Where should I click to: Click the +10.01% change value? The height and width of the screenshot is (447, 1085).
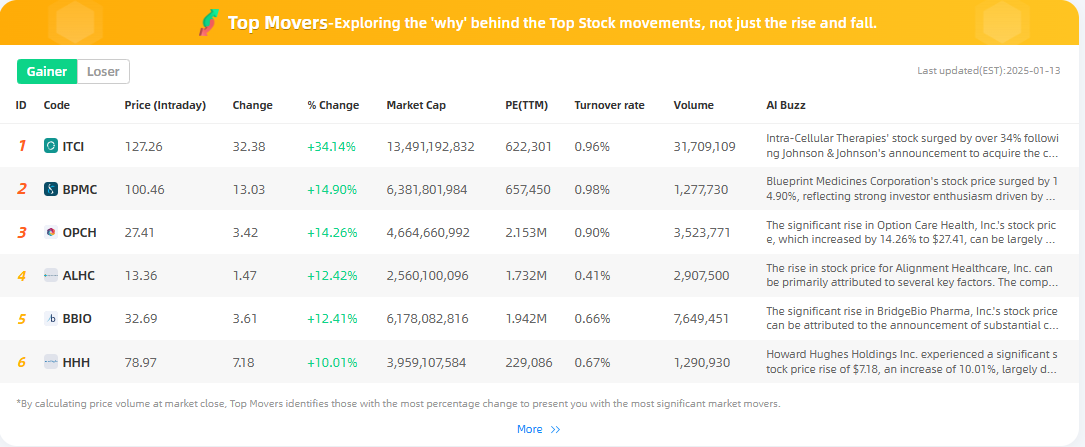[332, 363]
